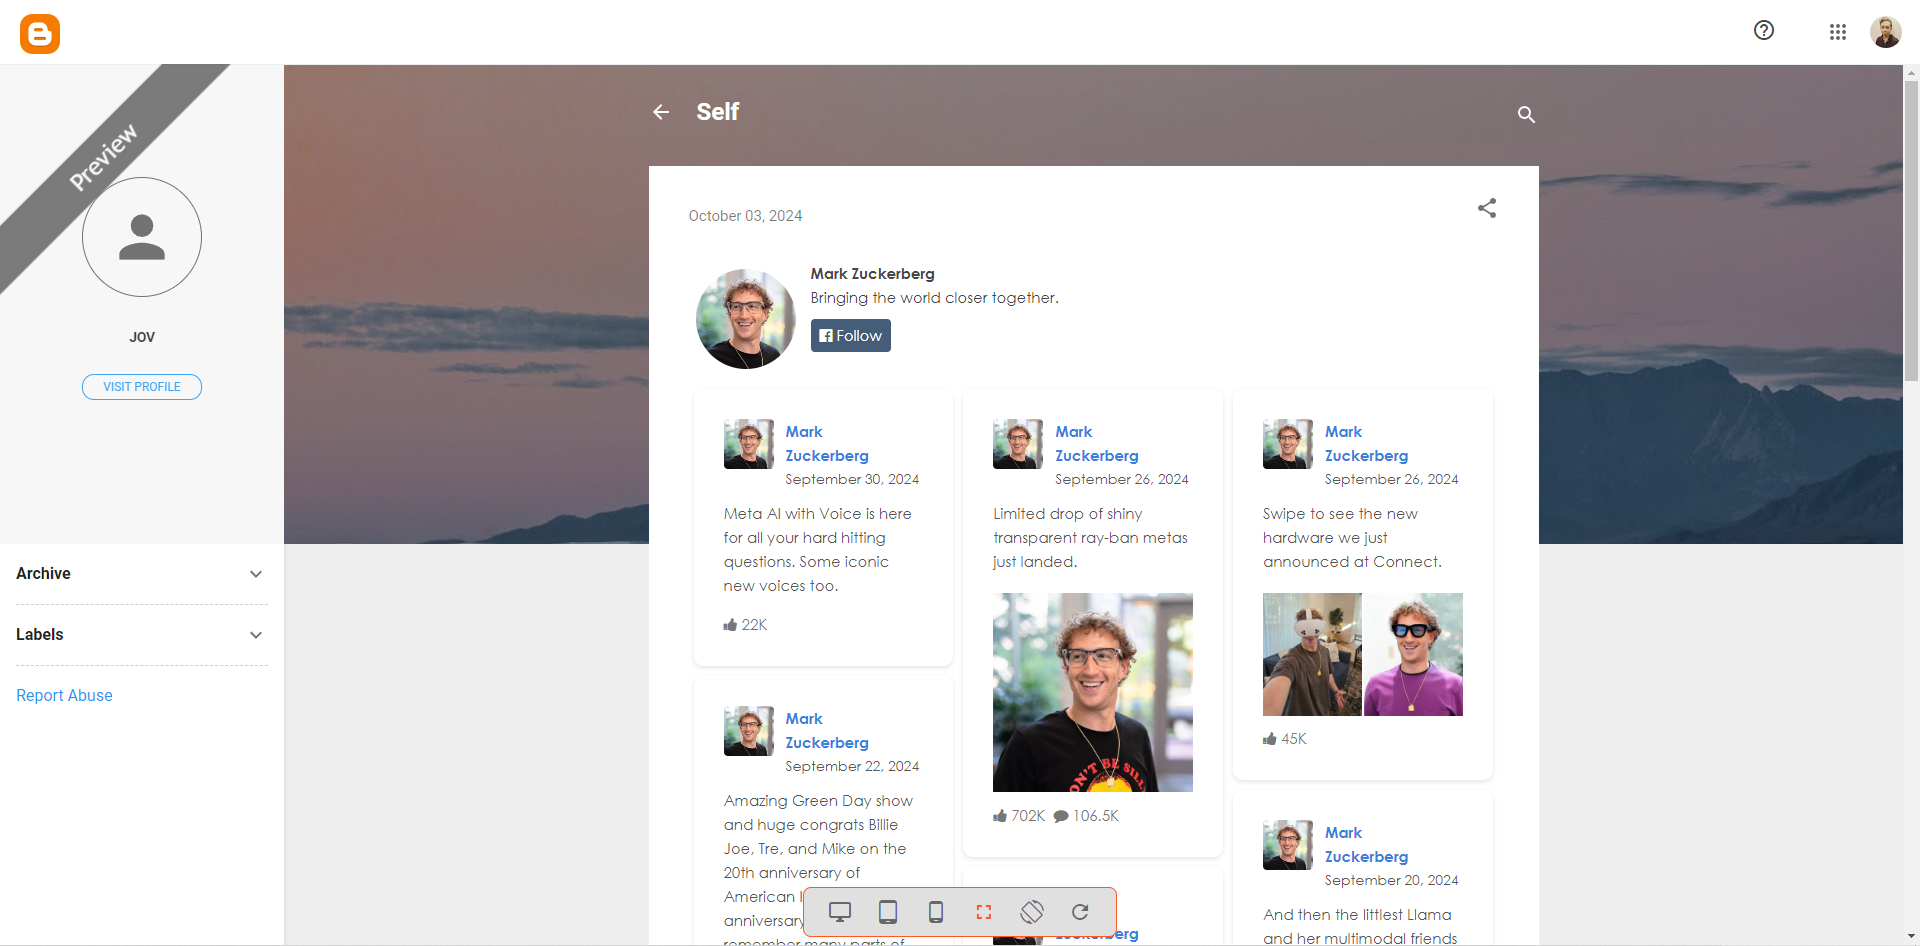Viewport: 1920px width, 946px height.
Task: Click the 106.5K comments bubble icon
Action: pyautogui.click(x=1061, y=817)
